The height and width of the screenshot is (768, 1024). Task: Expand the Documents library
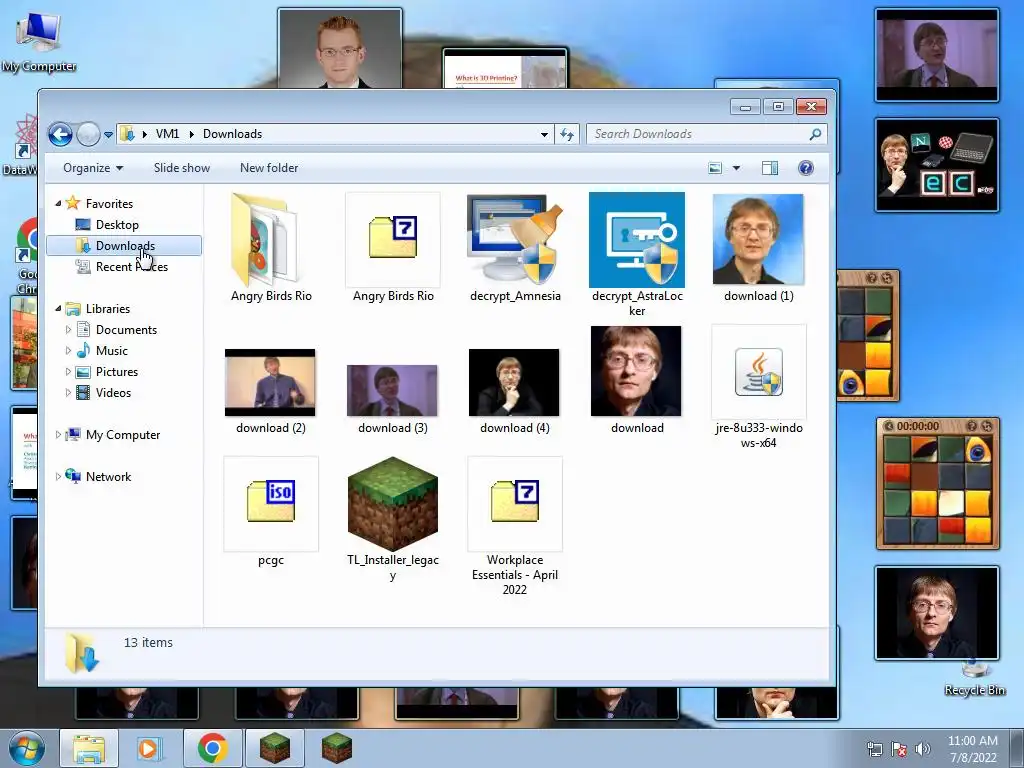(x=68, y=330)
